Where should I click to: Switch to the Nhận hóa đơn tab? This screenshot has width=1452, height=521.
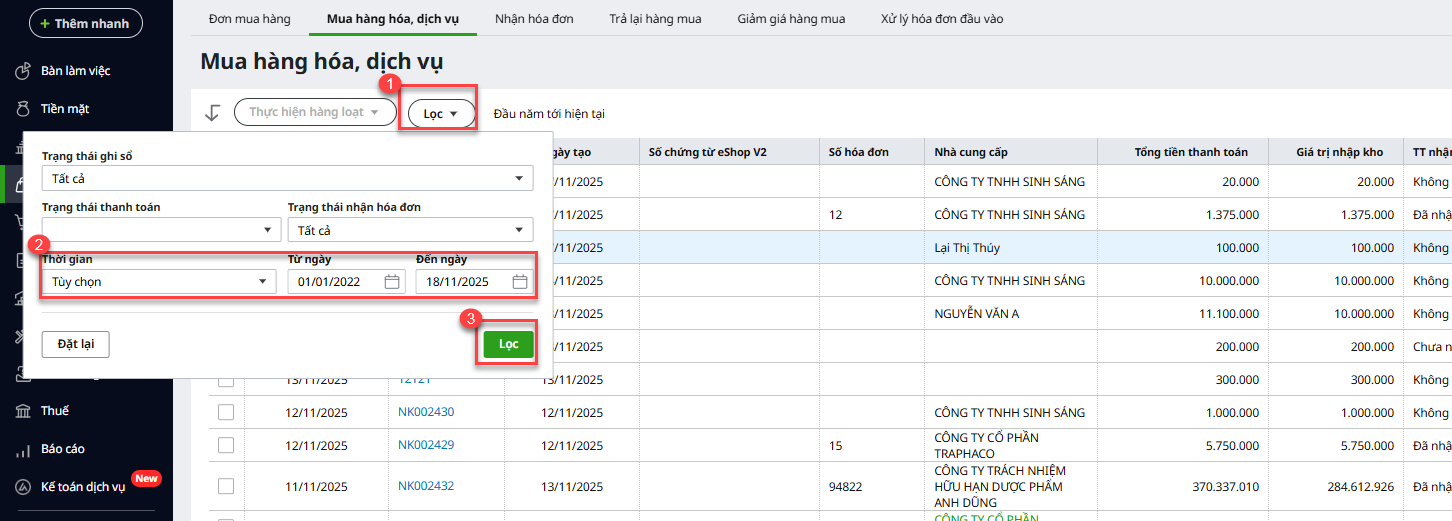(x=534, y=19)
